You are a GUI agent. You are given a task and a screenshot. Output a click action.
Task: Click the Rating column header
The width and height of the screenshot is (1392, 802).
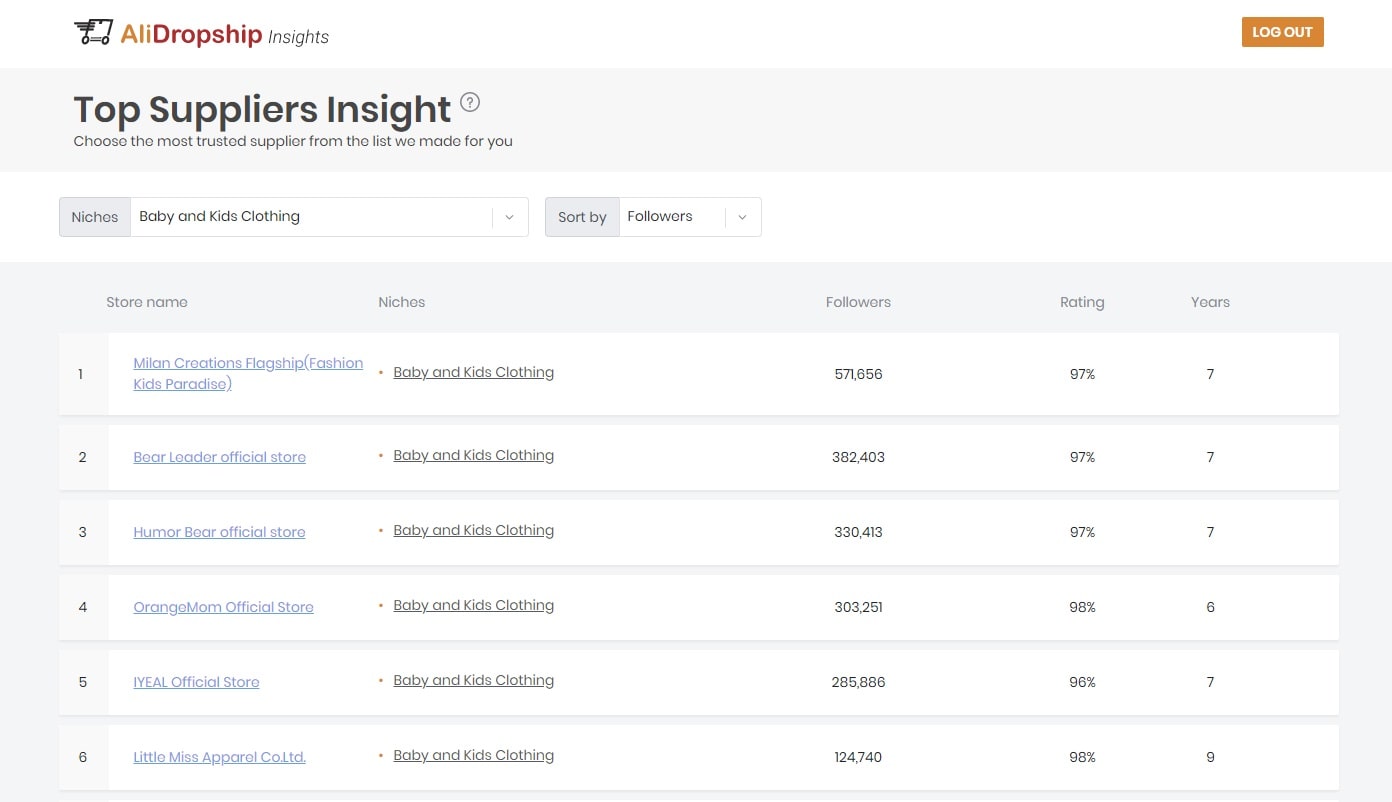tap(1082, 302)
